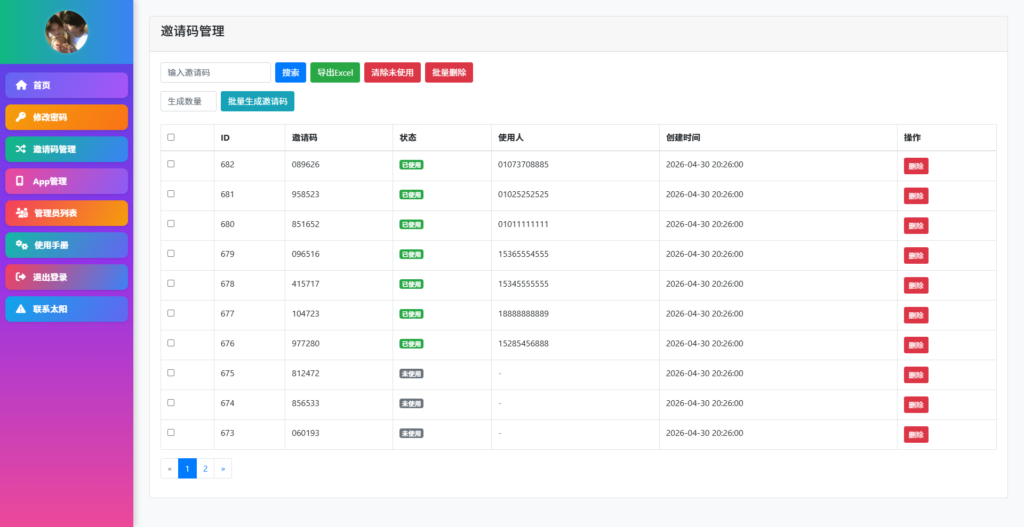Delete the row with code 812472
Screen dimensions: 1024x527
[916, 375]
